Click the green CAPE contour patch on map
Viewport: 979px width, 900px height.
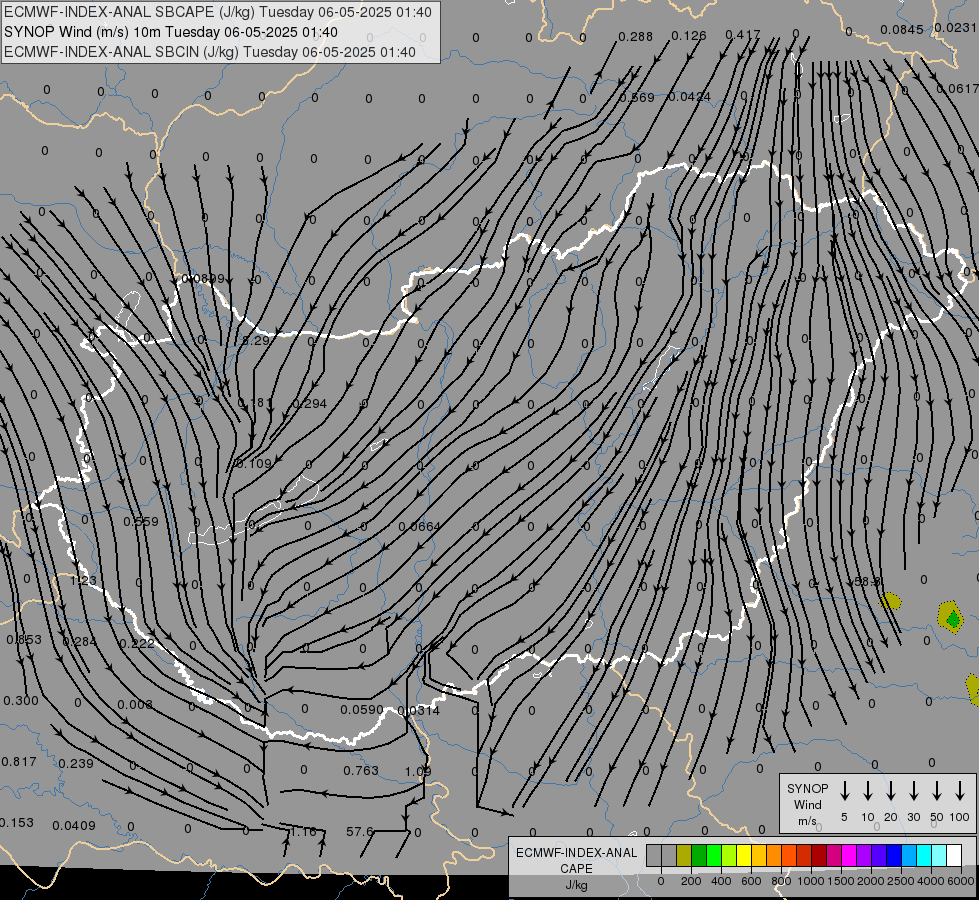point(953,619)
